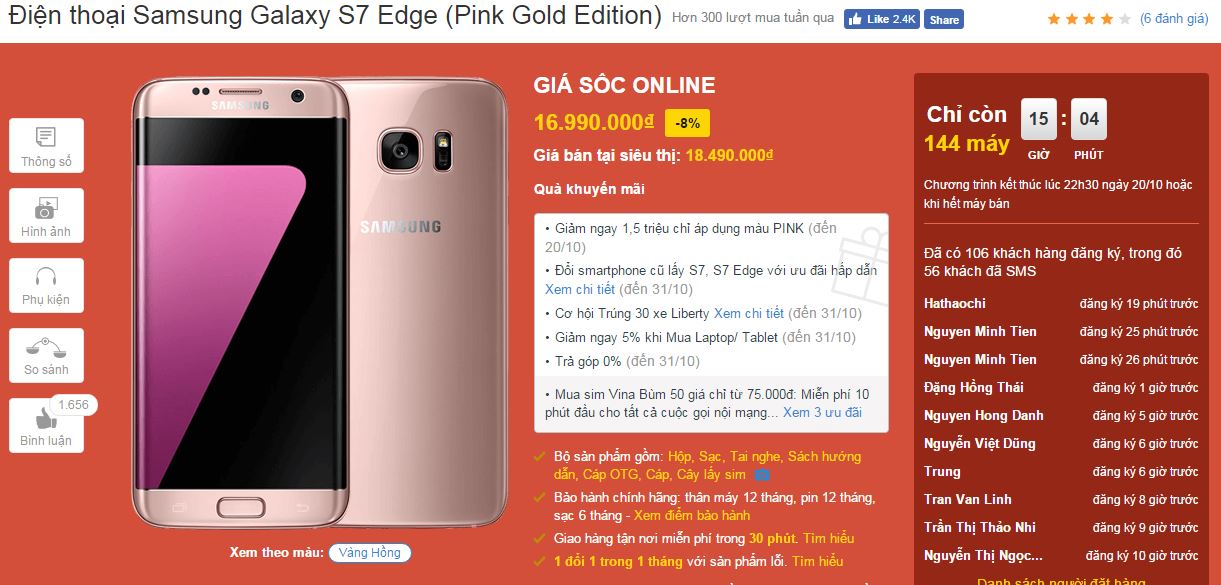This screenshot has width=1221, height=585.
Task: Click Xem điểm bảo hành link
Action: point(692,516)
